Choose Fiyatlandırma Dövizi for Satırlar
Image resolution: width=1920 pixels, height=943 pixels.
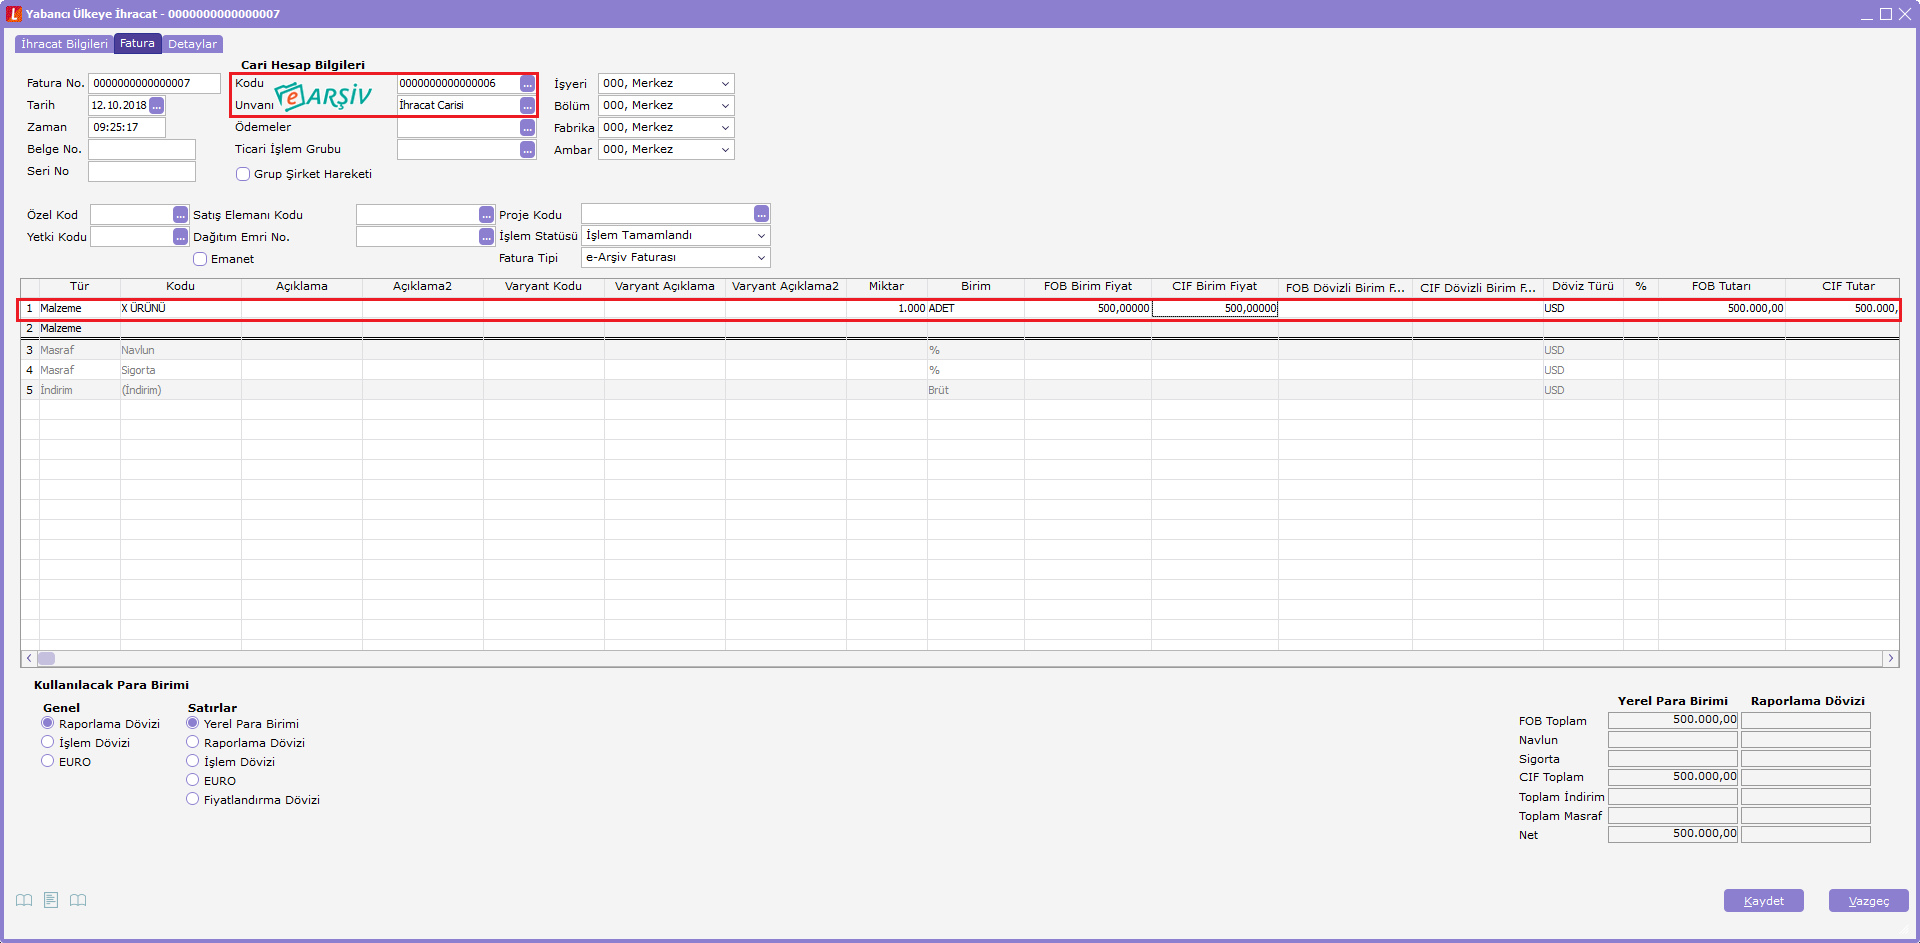coord(193,799)
